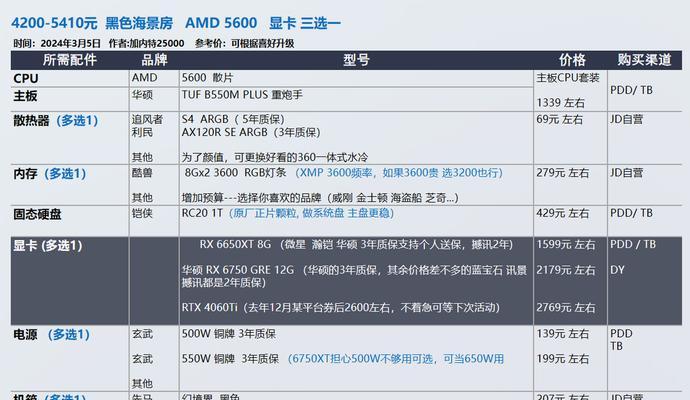Viewport: 690px width, 400px height.
Task: Click PDD/ TB in the 固态硬盘 row
Action: (x=631, y=213)
